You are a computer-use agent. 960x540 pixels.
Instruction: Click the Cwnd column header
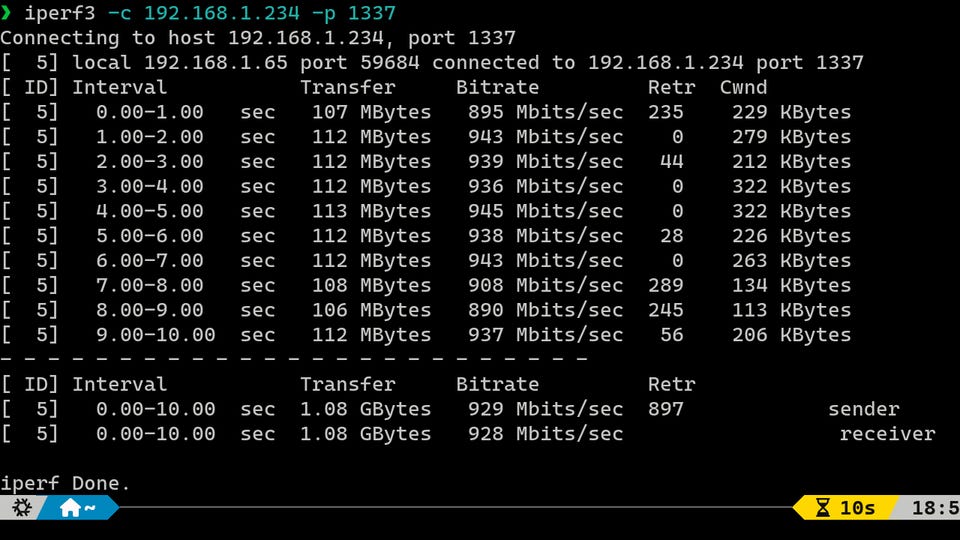[x=743, y=87]
